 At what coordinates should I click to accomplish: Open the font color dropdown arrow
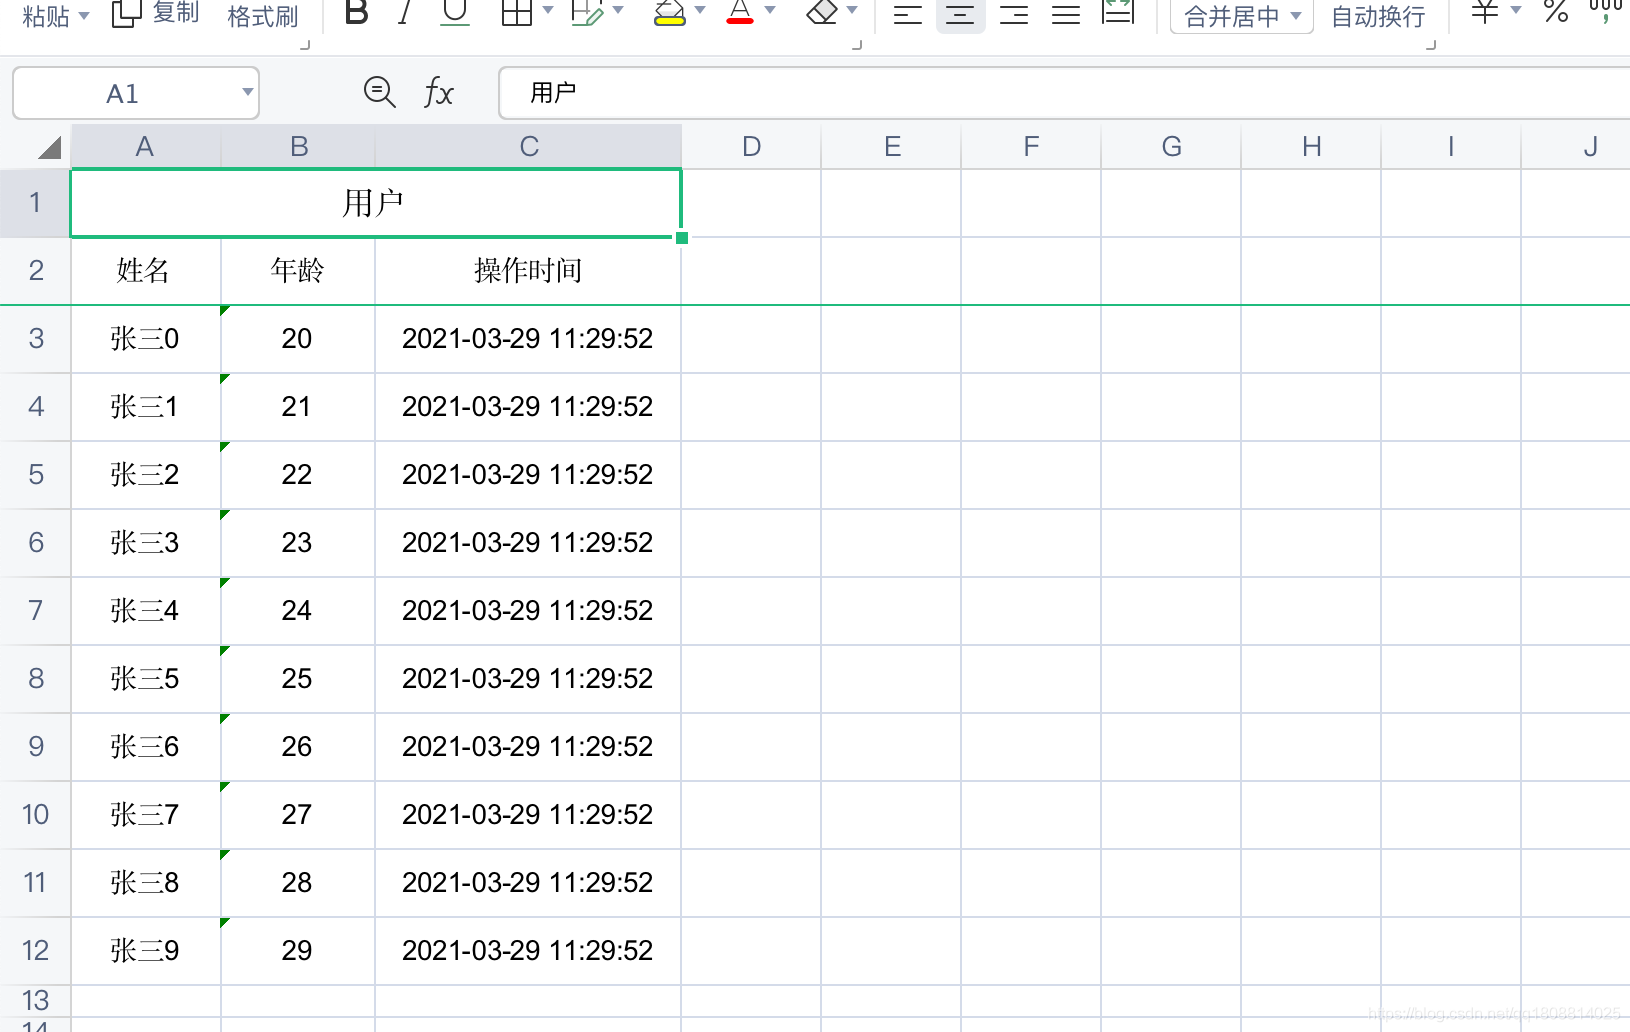[770, 11]
